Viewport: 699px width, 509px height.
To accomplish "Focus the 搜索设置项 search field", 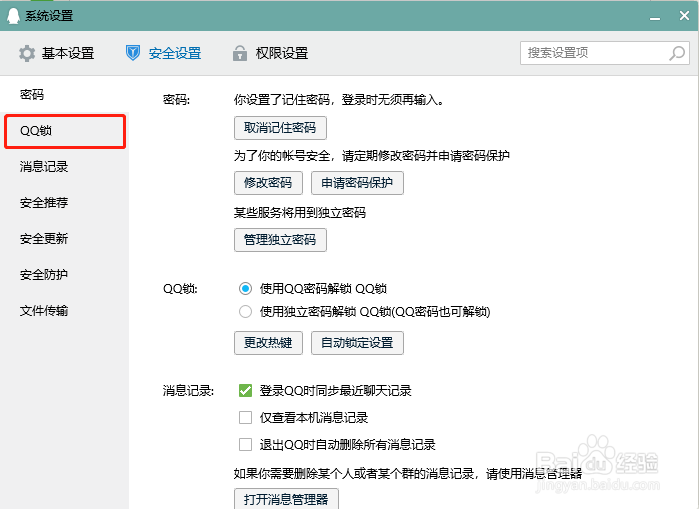I will (604, 53).
